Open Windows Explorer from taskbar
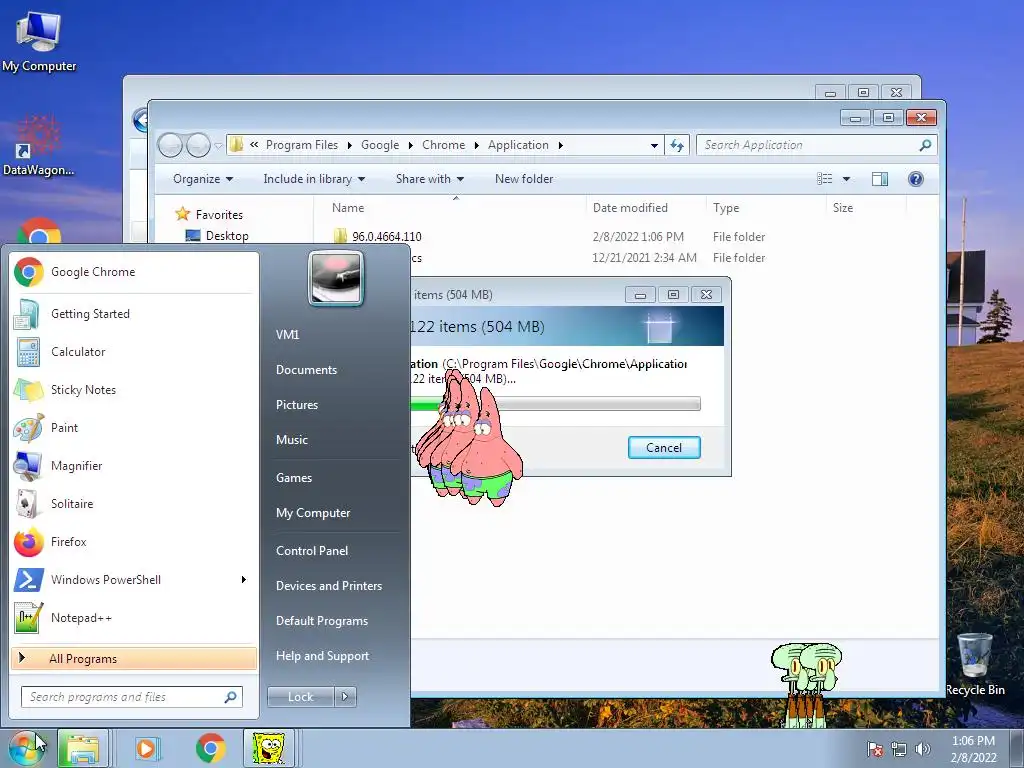 (82, 748)
